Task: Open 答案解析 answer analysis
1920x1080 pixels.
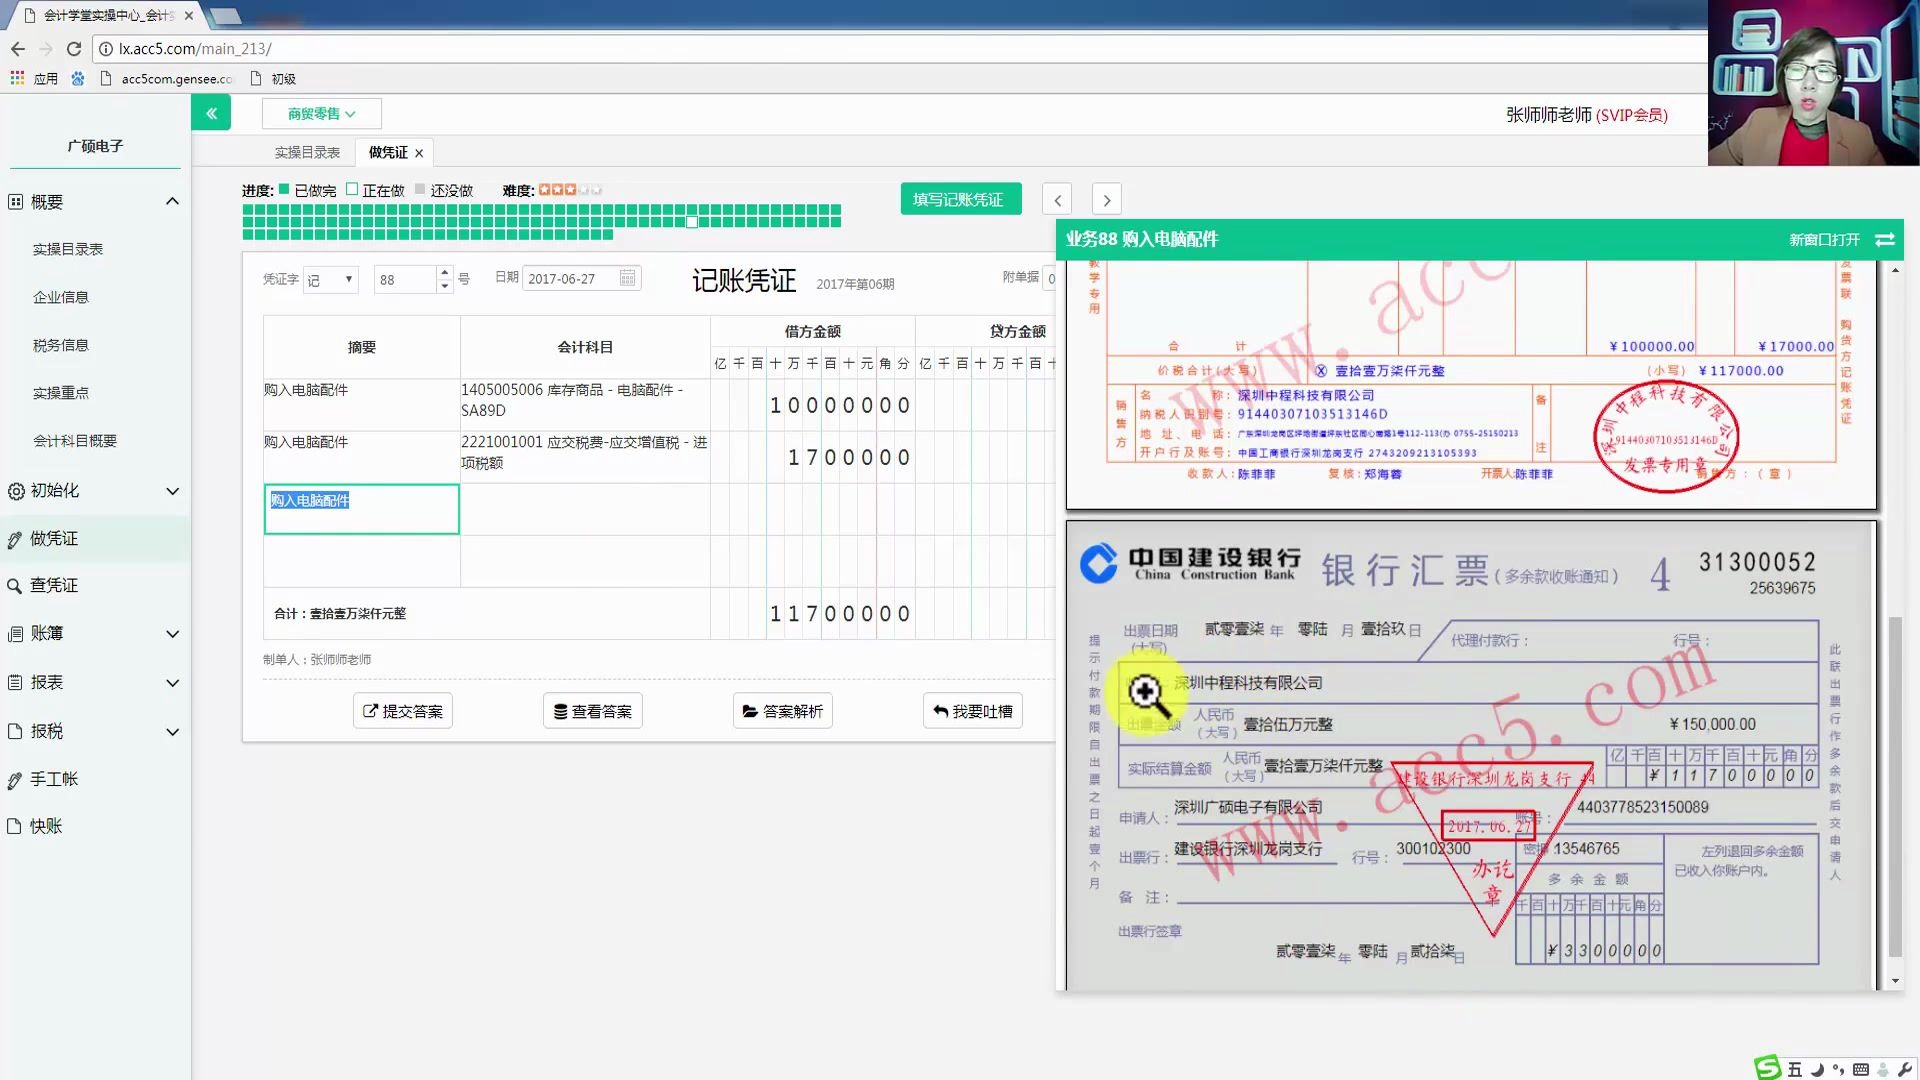Action: pos(782,710)
